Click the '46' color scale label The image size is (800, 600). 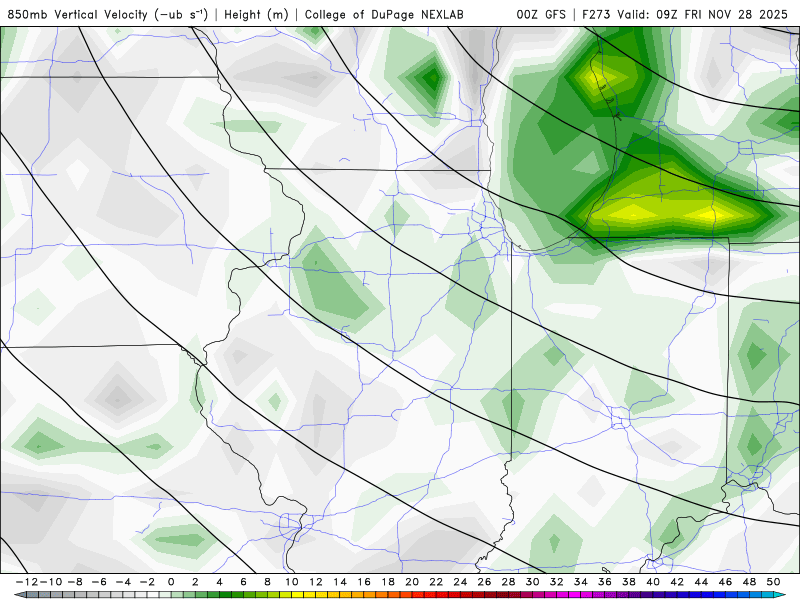pyautogui.click(x=726, y=582)
